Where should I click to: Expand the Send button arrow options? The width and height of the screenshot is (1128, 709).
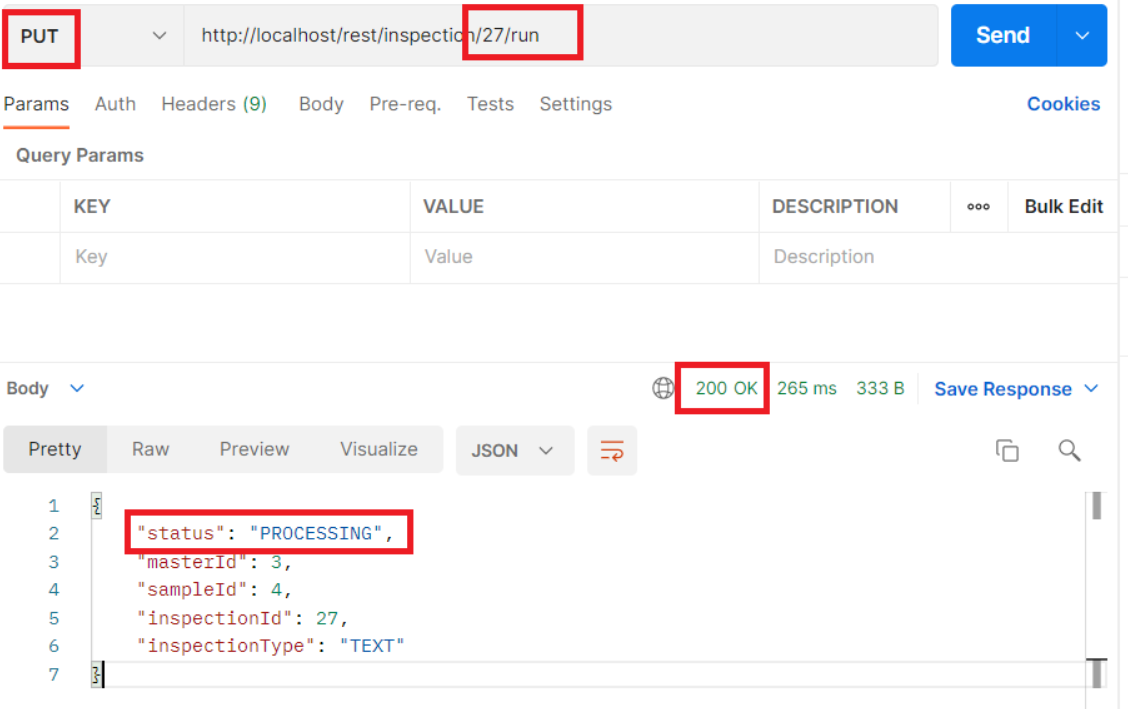1082,36
